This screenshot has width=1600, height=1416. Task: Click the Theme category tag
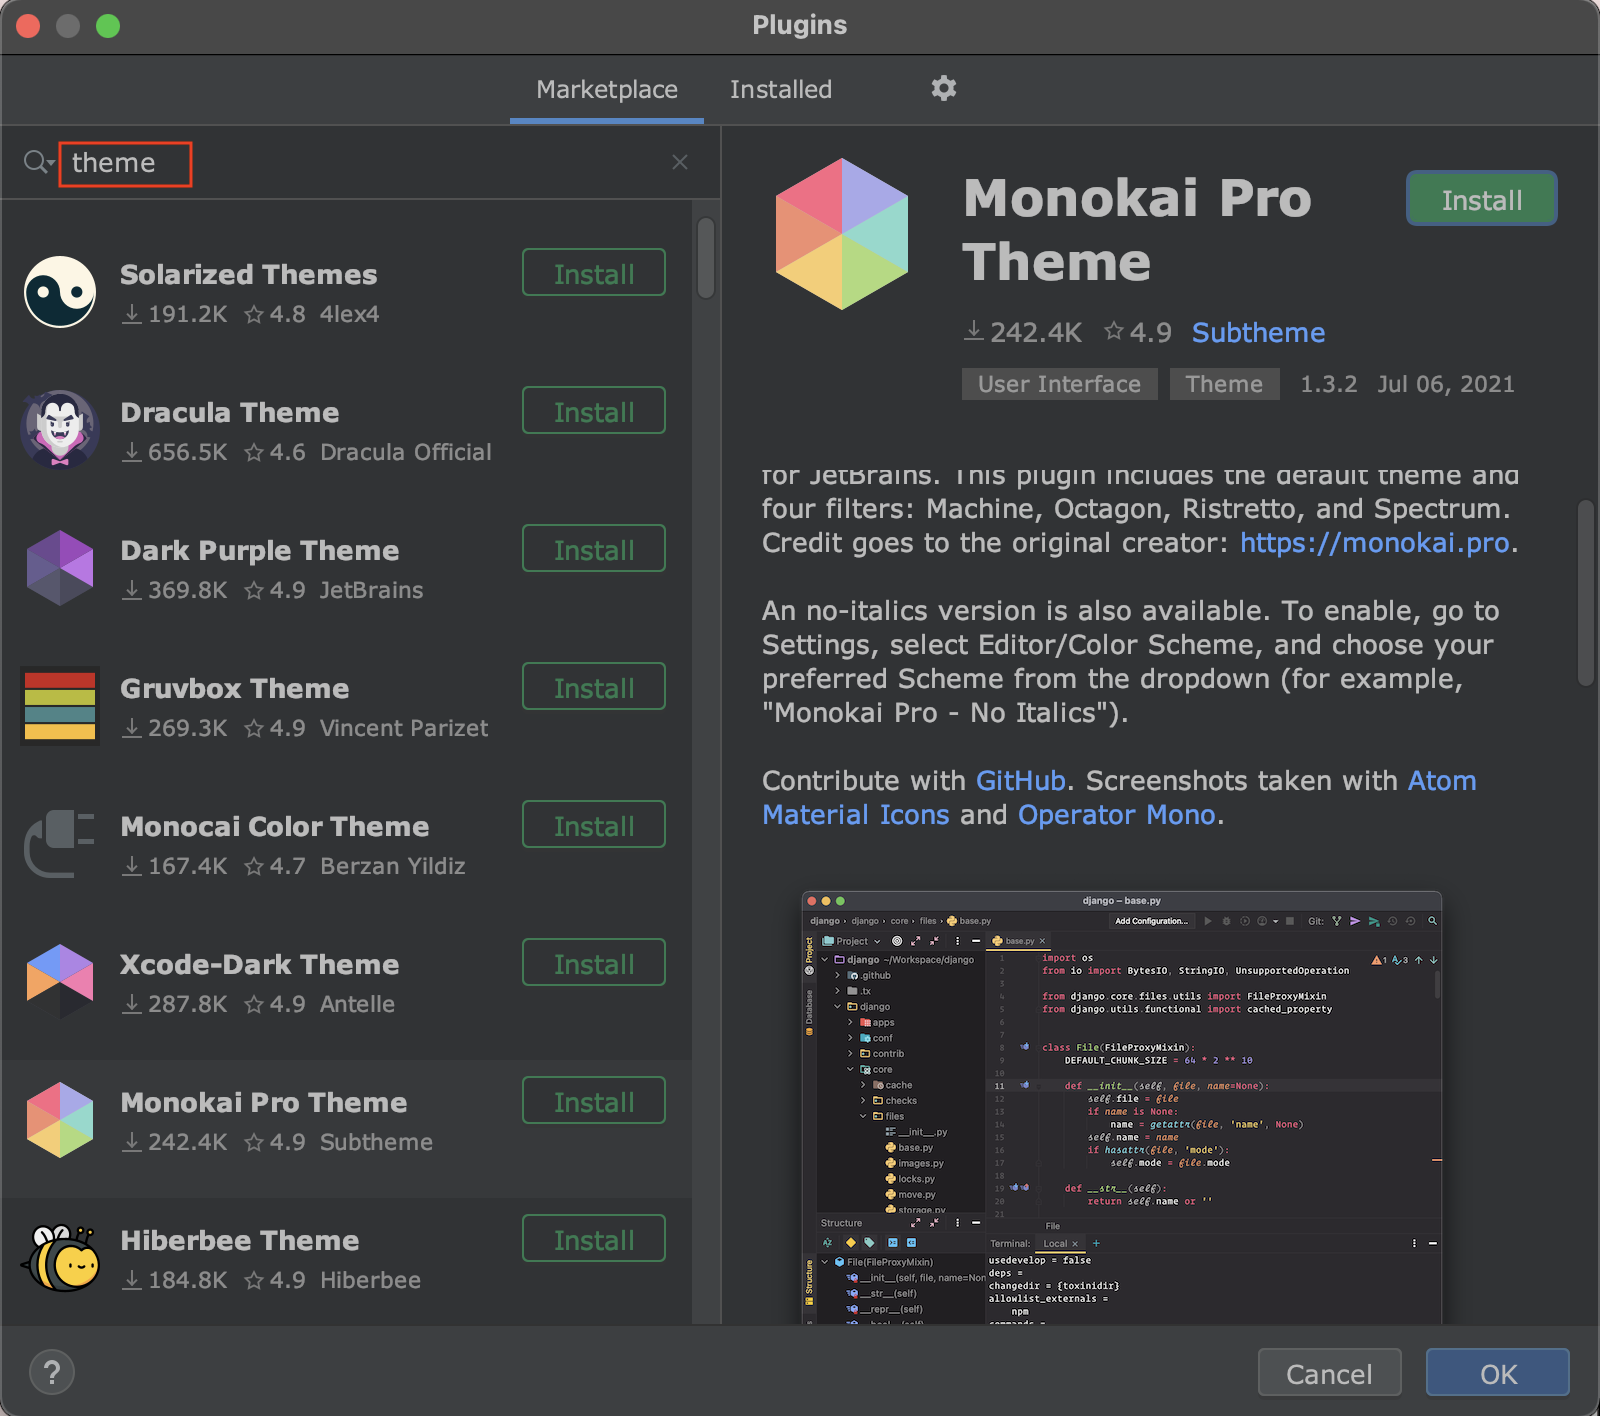click(x=1224, y=384)
